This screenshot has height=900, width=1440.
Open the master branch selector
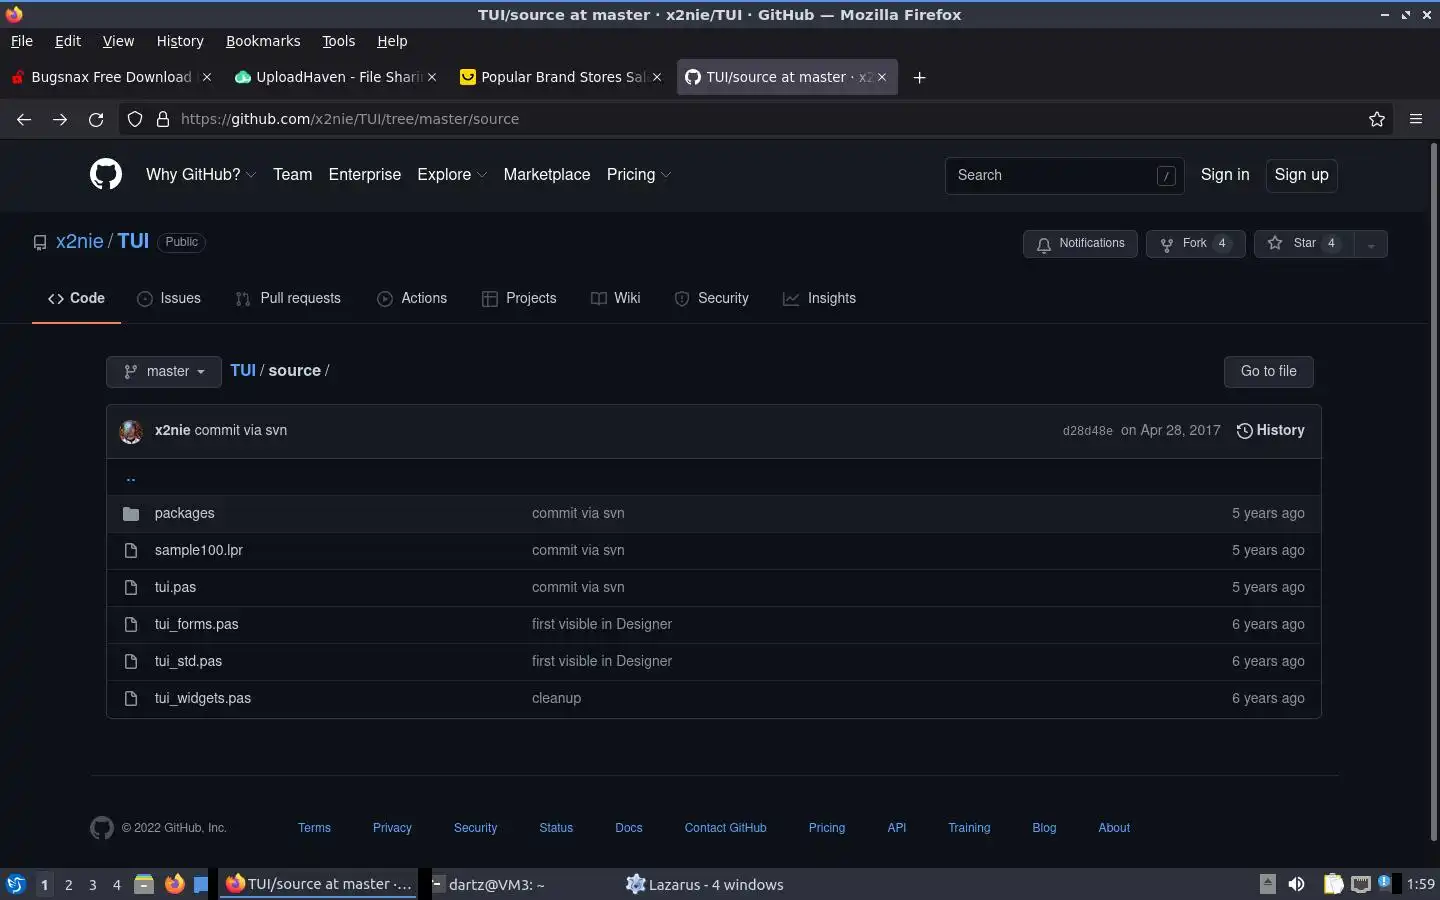click(164, 371)
